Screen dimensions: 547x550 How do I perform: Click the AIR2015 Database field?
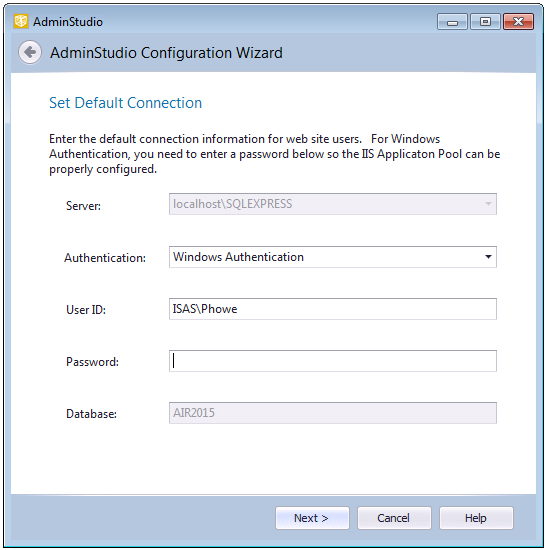(333, 413)
